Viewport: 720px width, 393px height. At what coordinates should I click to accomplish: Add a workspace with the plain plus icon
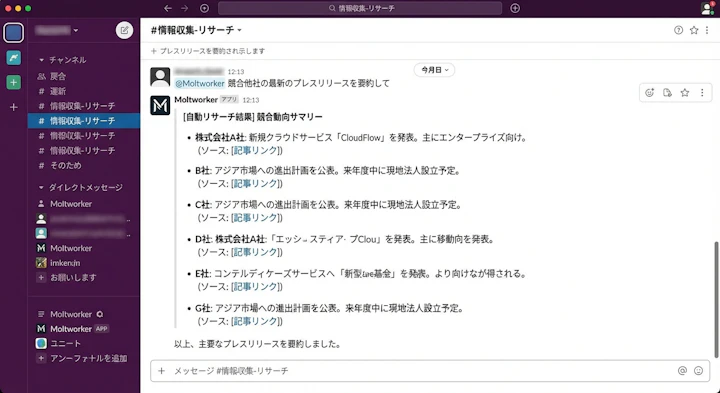click(x=14, y=107)
